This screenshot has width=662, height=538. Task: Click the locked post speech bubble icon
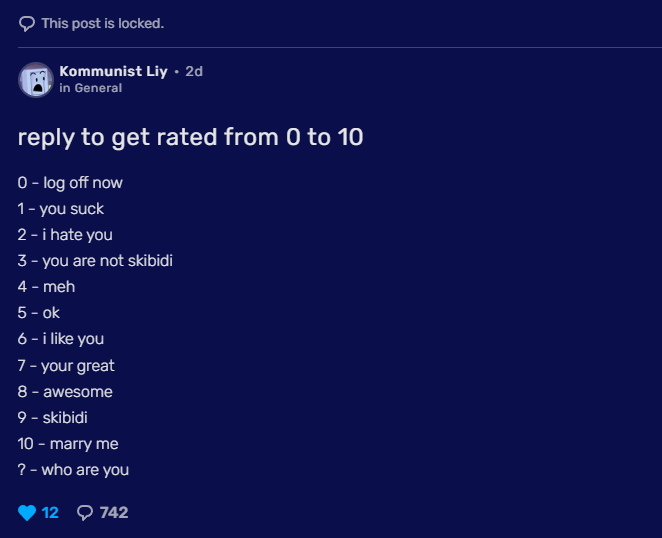pos(27,23)
